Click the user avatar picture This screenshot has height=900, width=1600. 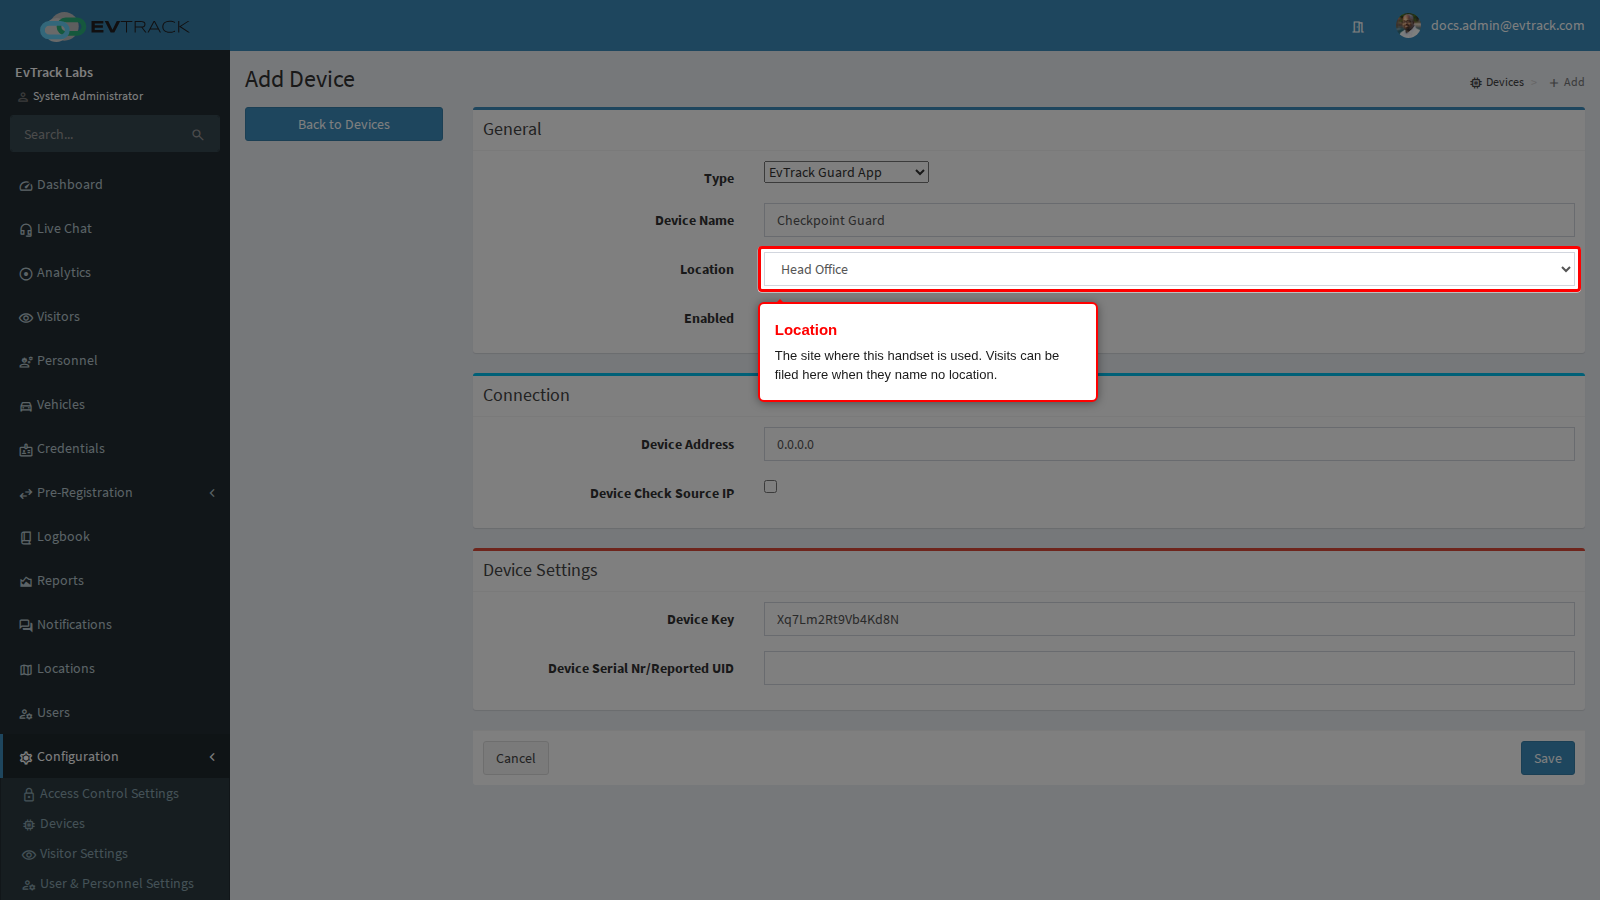tap(1409, 26)
